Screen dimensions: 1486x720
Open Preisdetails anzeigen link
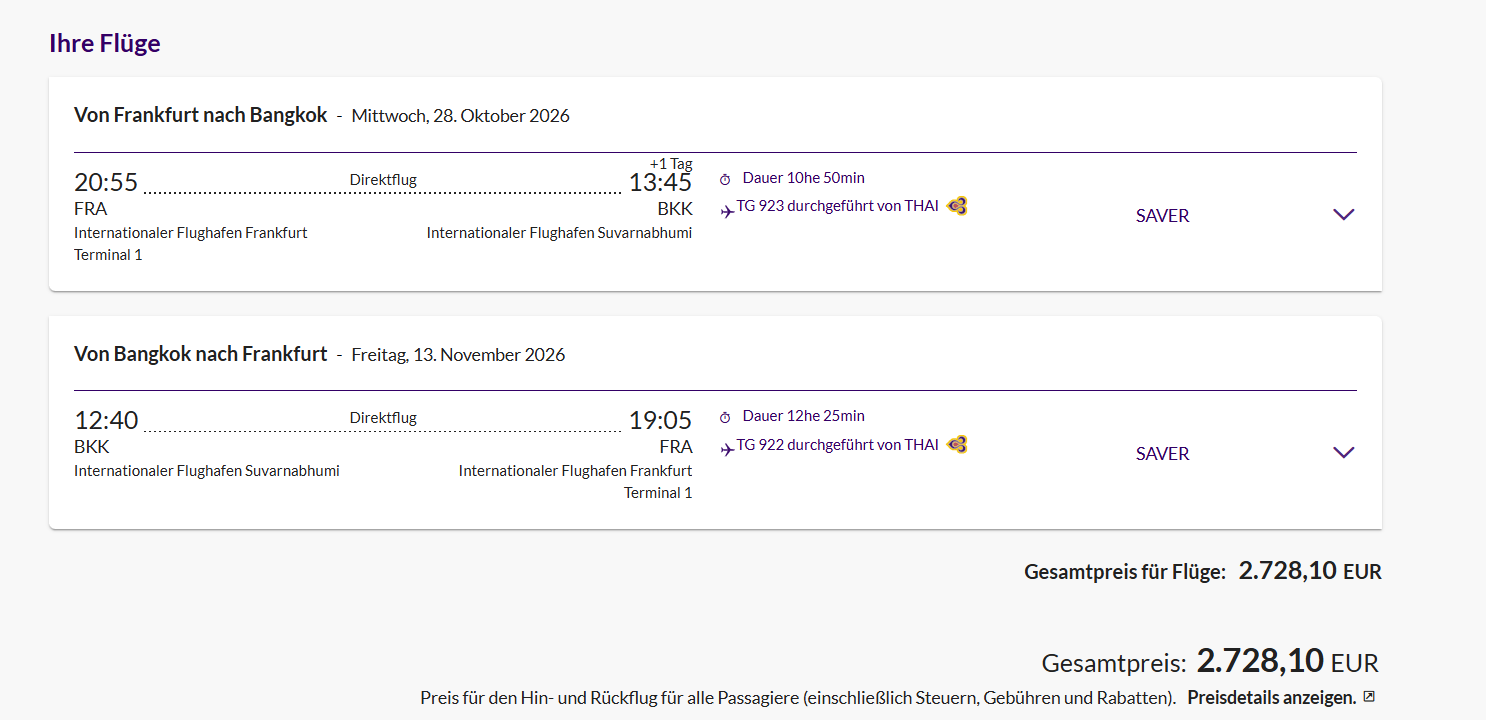[x=1271, y=697]
